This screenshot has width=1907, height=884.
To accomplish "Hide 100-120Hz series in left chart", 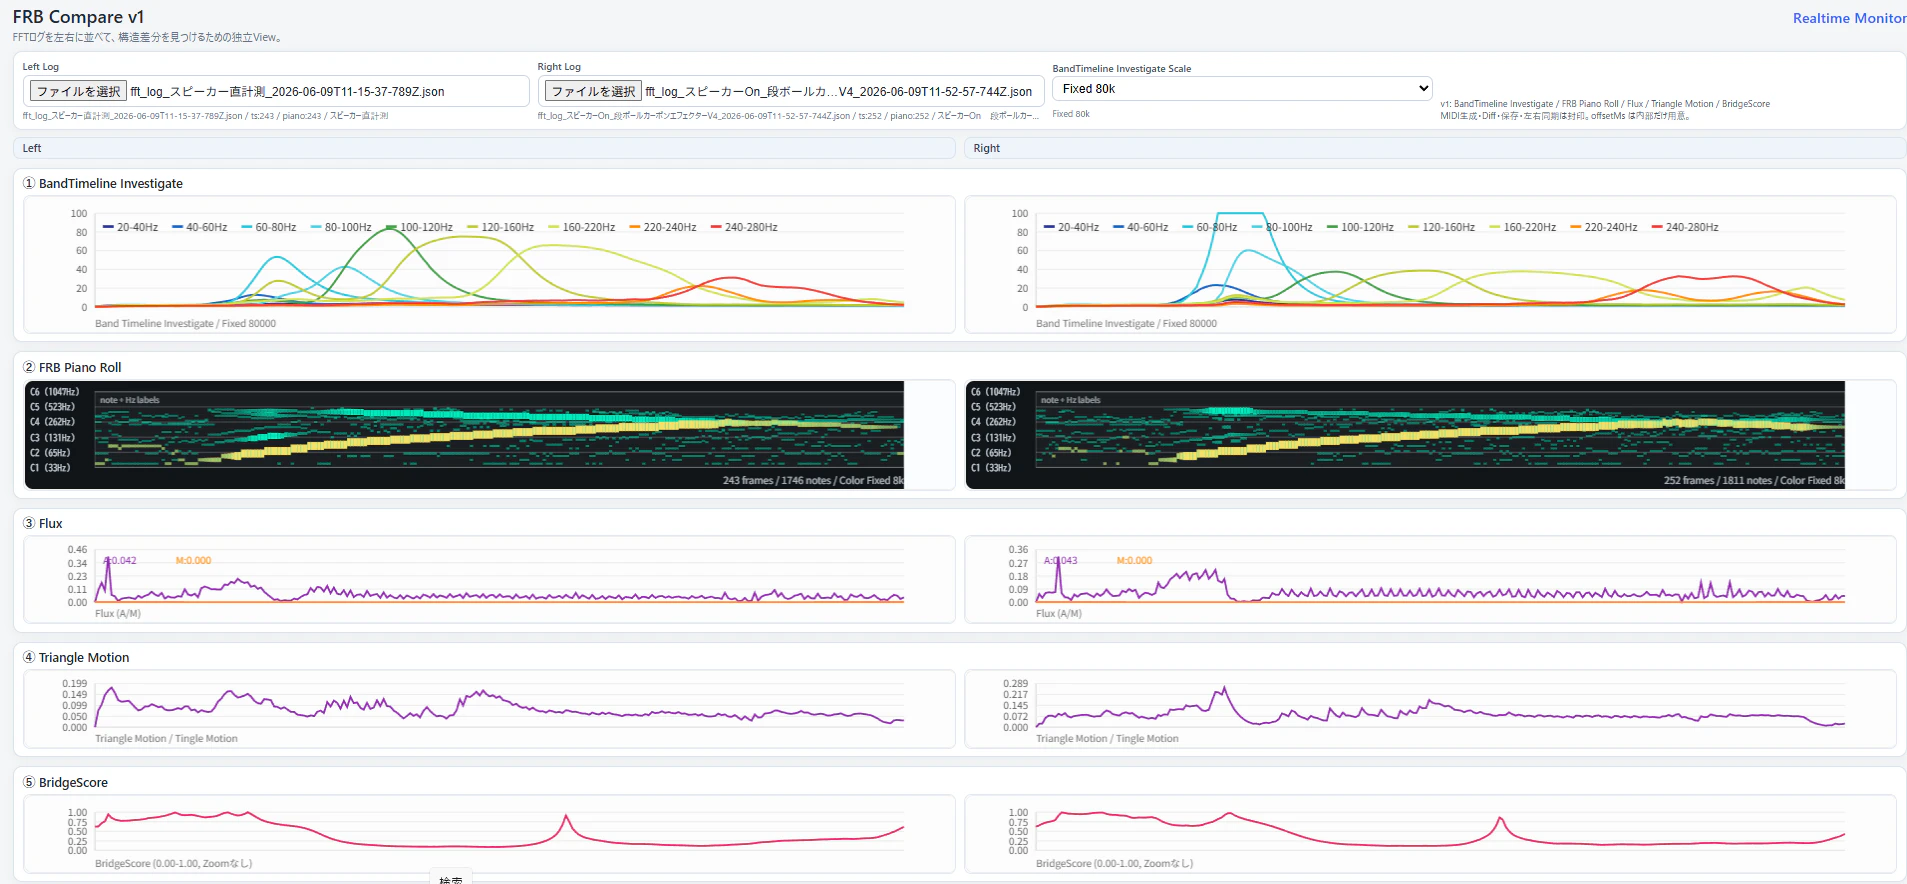I will pyautogui.click(x=420, y=227).
